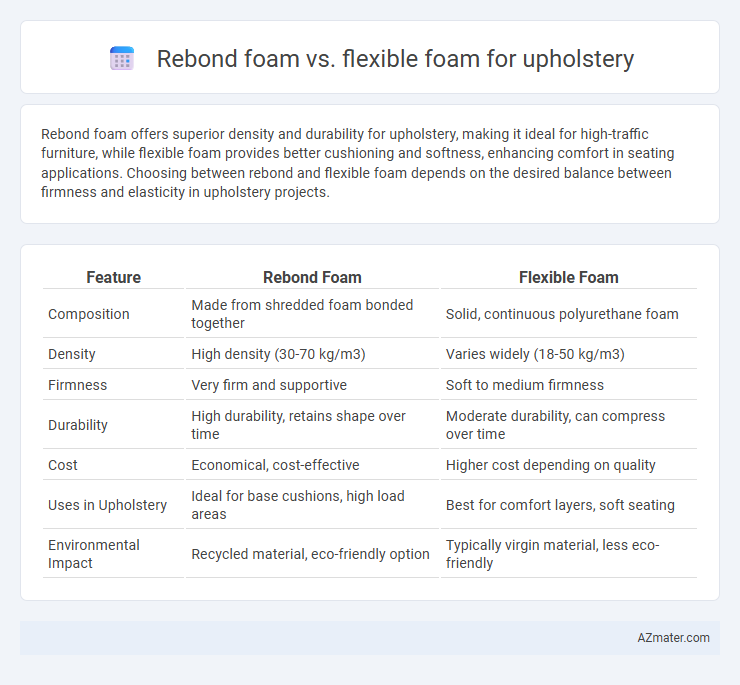
Task: Click 'Ideal for base cushions, high load areas' cell
Action: [x=312, y=505]
